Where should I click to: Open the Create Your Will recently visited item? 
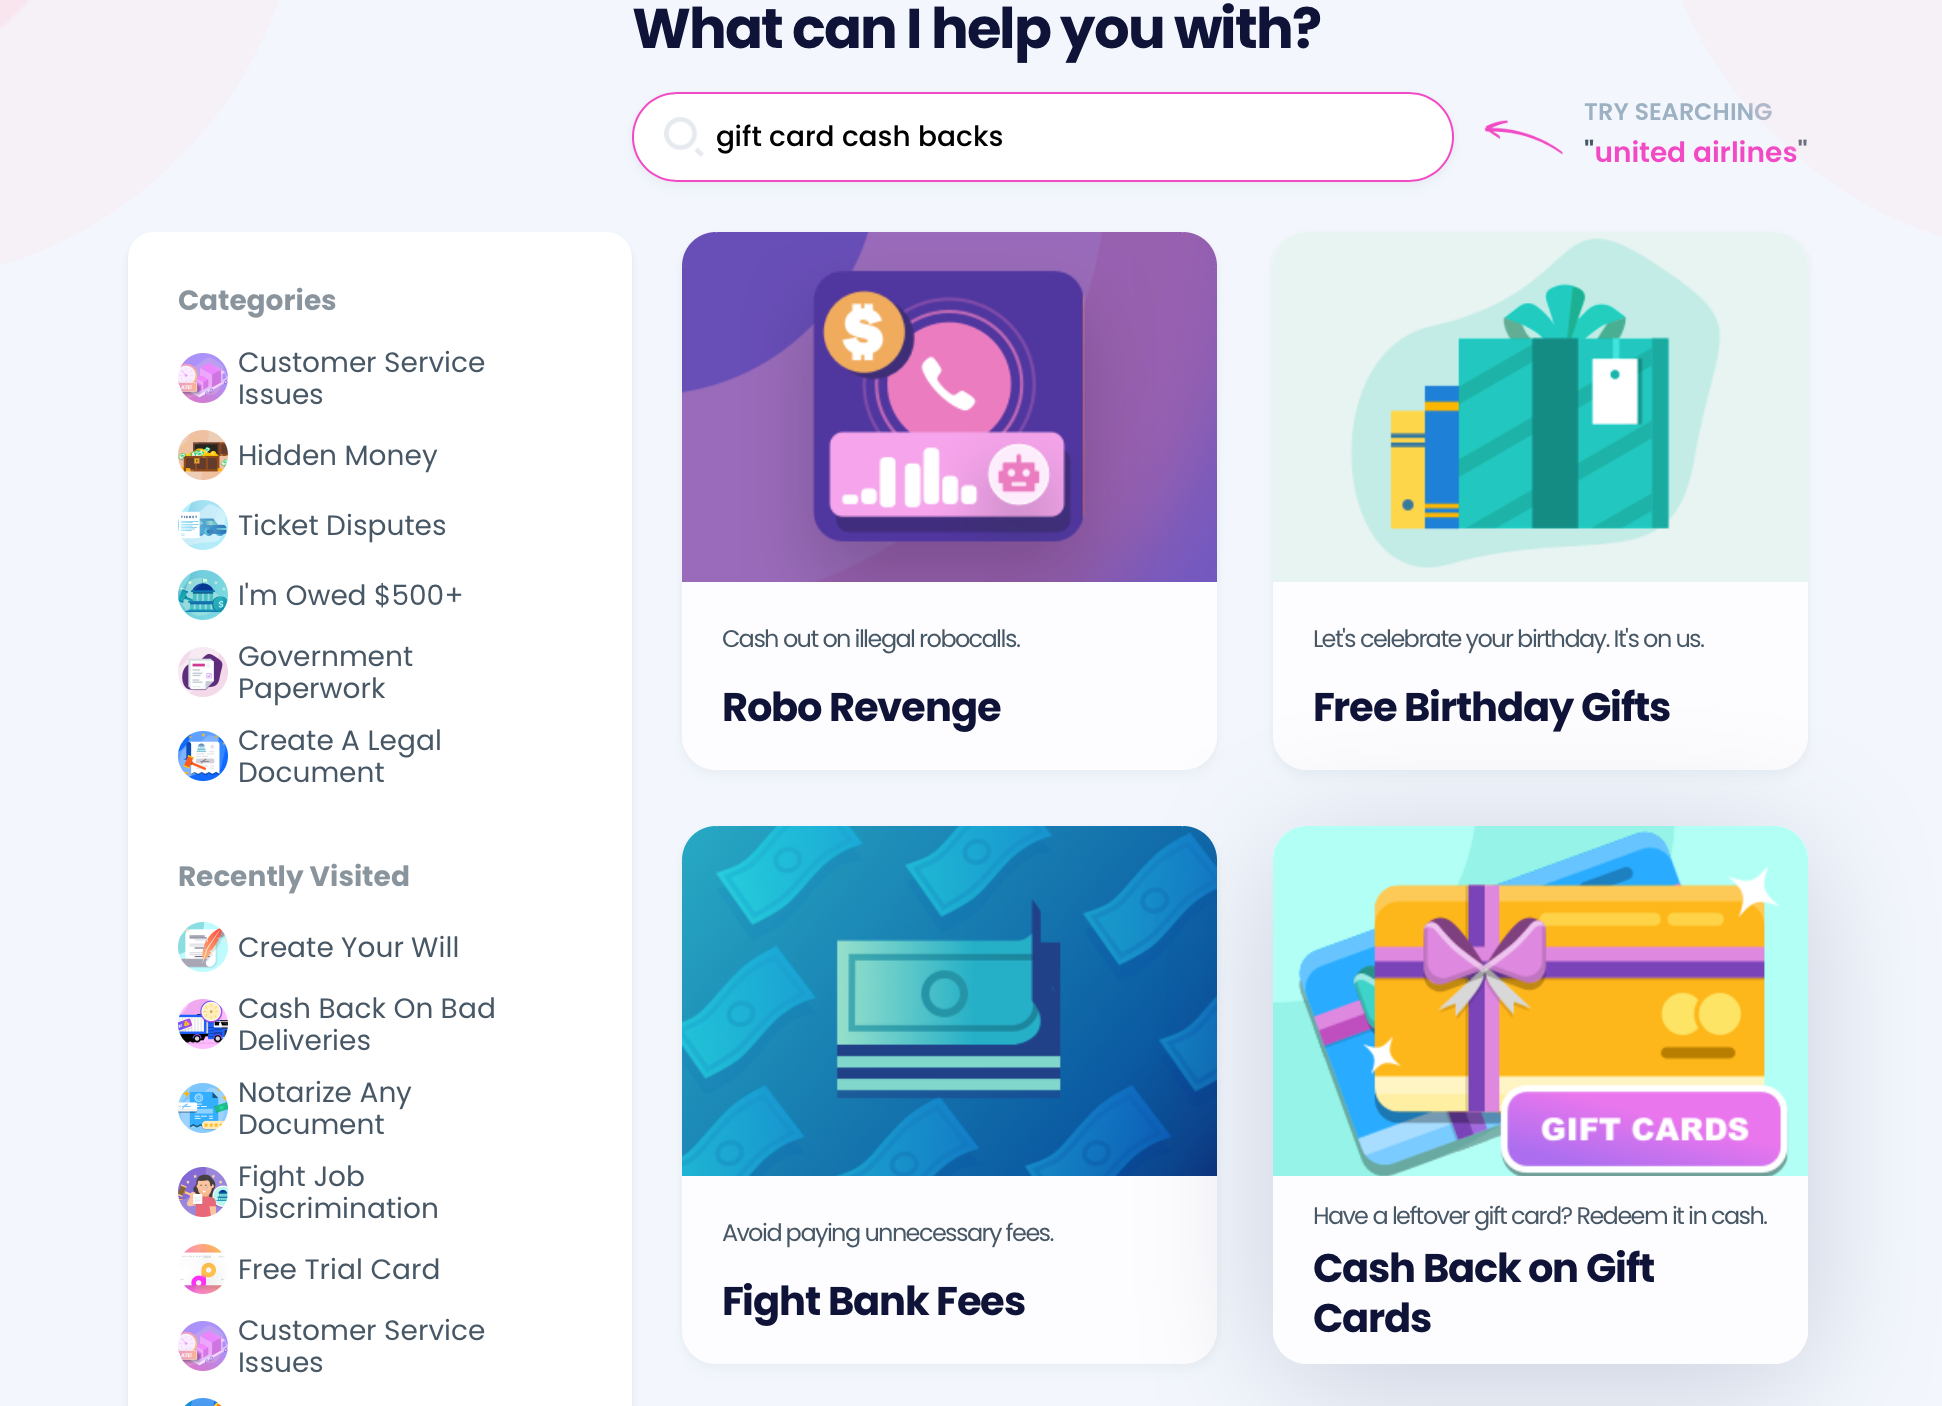point(350,945)
